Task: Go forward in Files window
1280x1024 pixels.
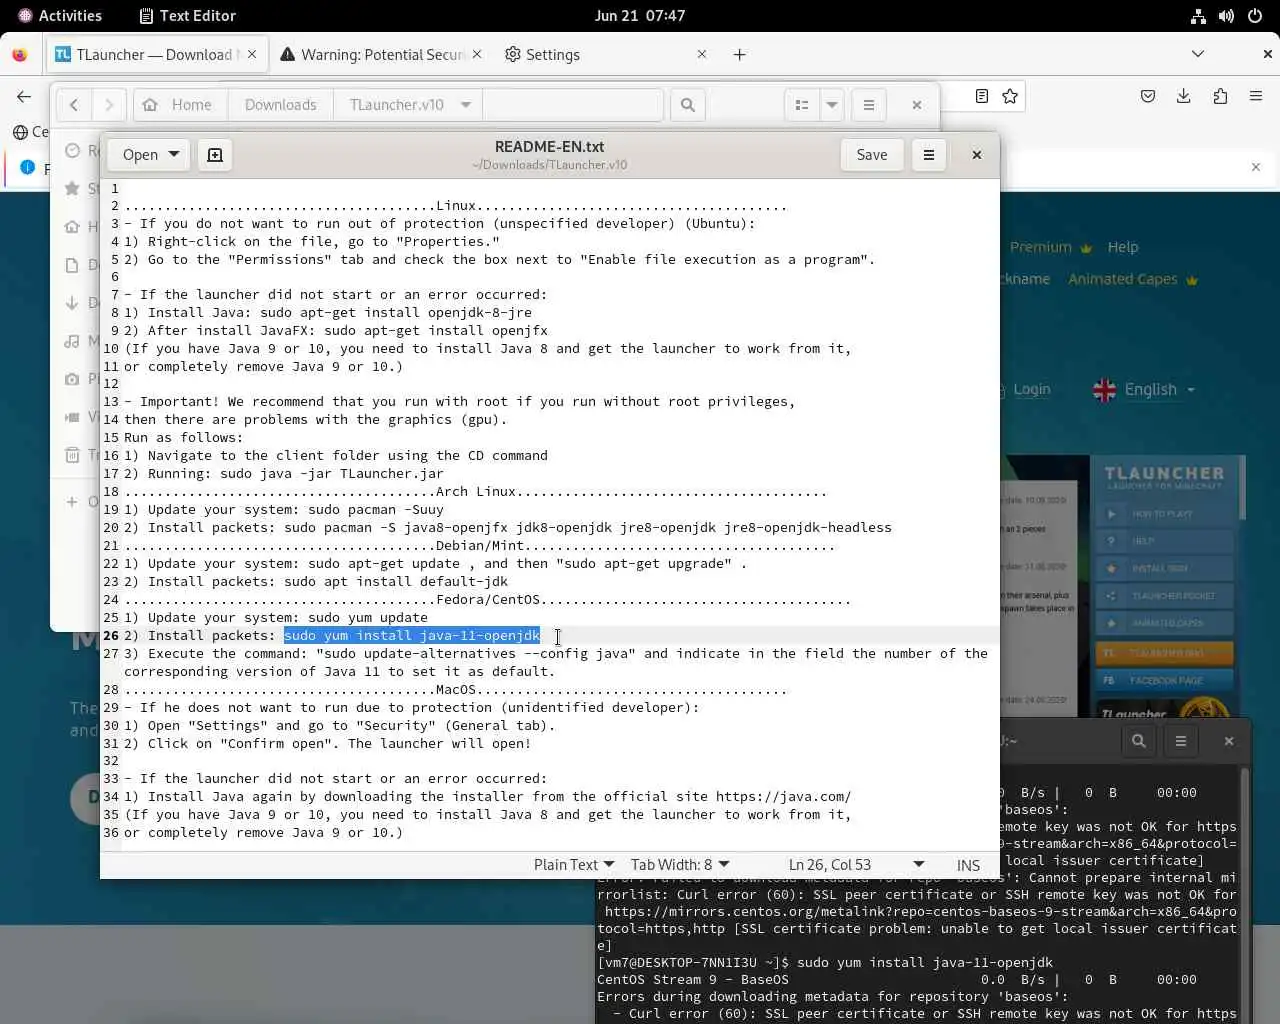Action: (x=109, y=105)
